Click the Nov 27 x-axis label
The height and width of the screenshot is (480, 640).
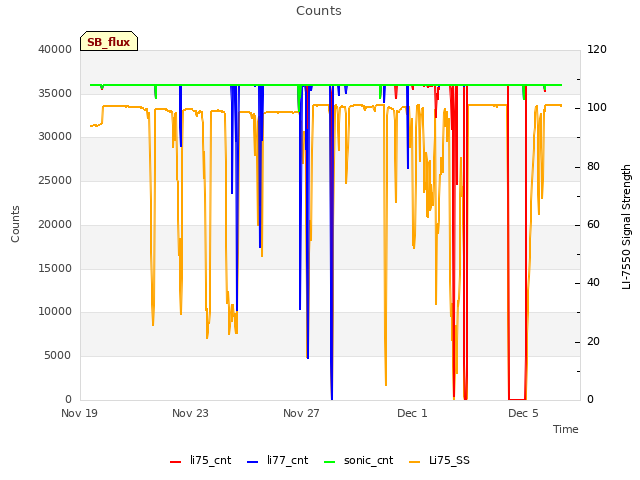[x=301, y=413]
